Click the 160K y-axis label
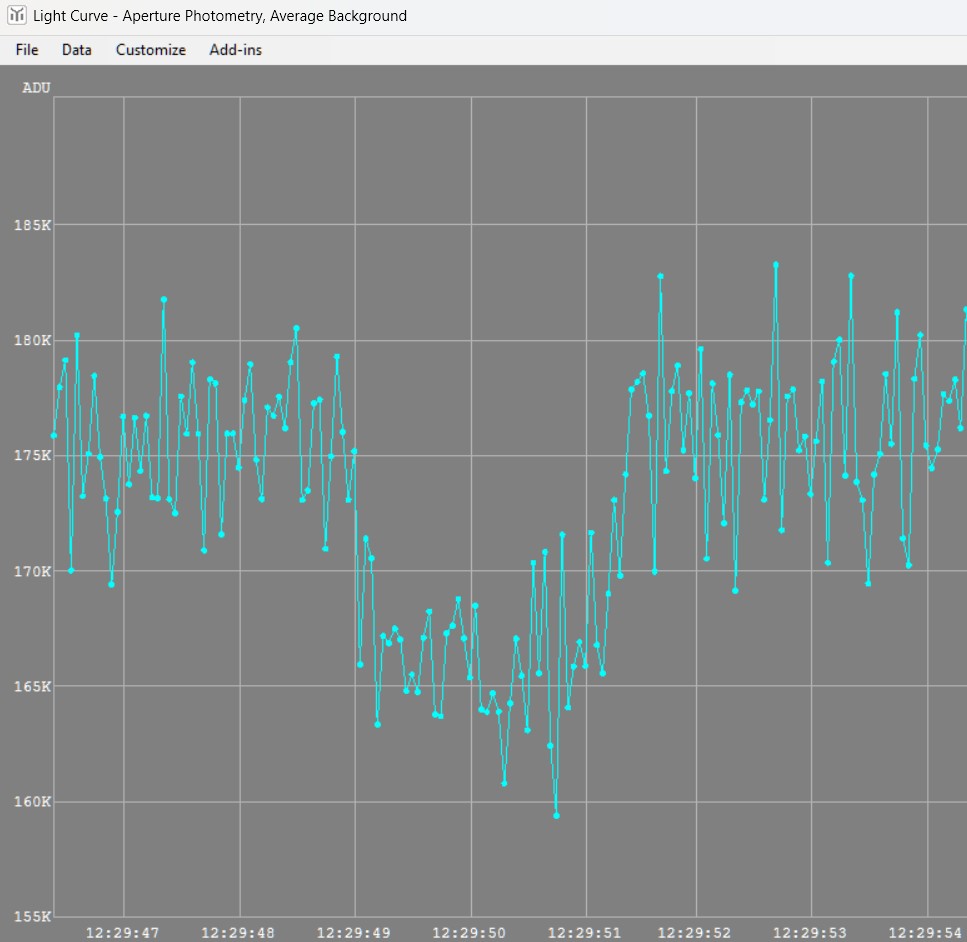Image resolution: width=967 pixels, height=942 pixels. pyautogui.click(x=32, y=802)
